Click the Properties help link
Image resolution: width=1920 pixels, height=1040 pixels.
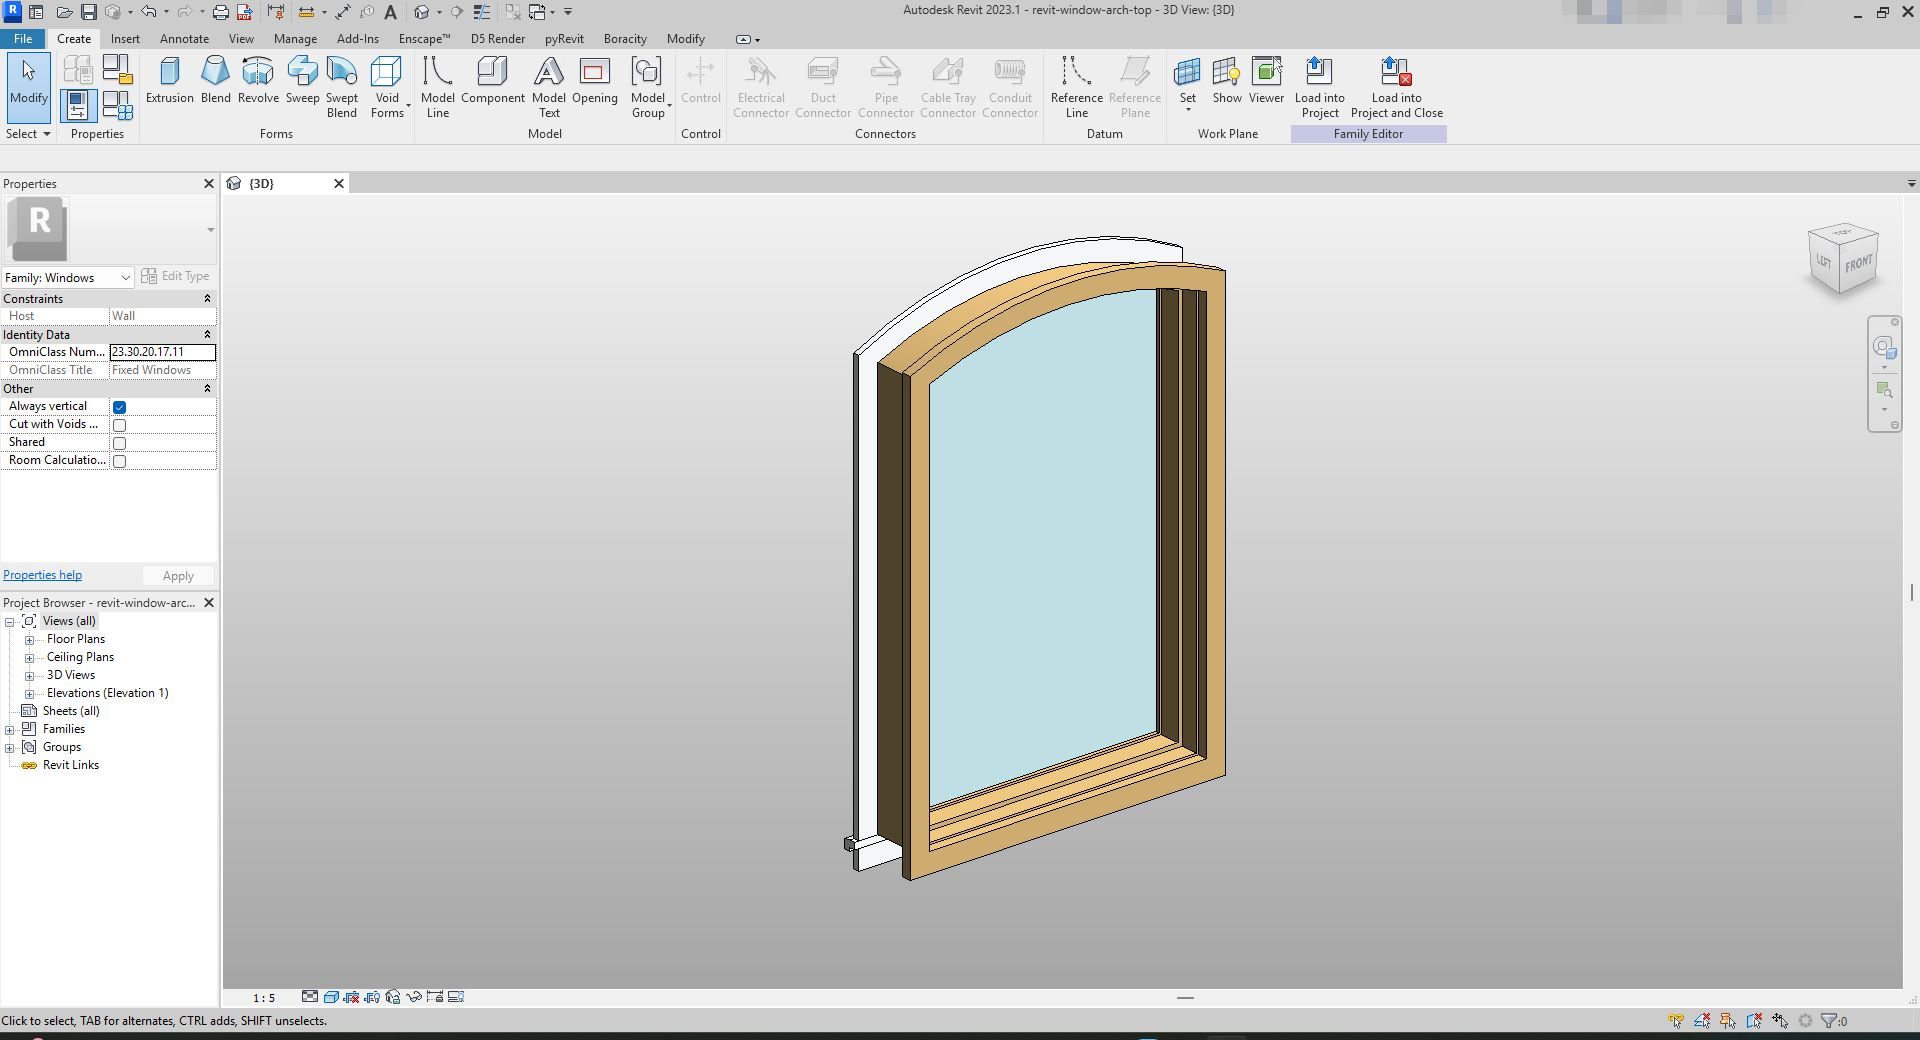tap(42, 575)
